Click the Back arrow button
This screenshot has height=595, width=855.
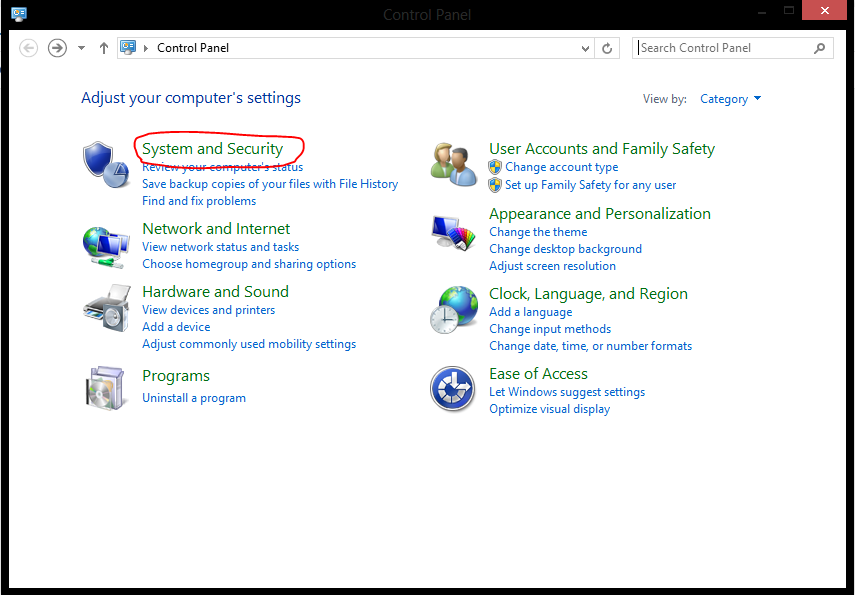tap(28, 48)
